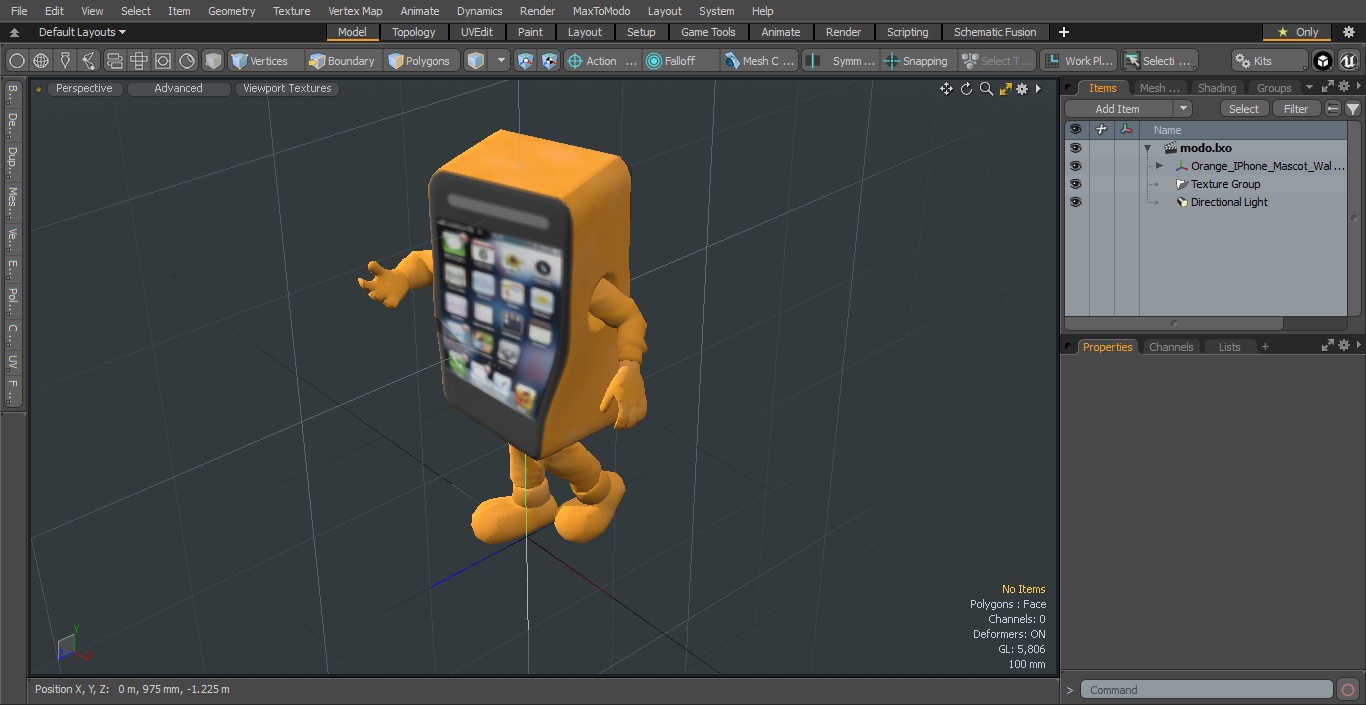Collapse the modo.lxo scene tree
Screen dimensions: 1366x705
pos(1148,148)
